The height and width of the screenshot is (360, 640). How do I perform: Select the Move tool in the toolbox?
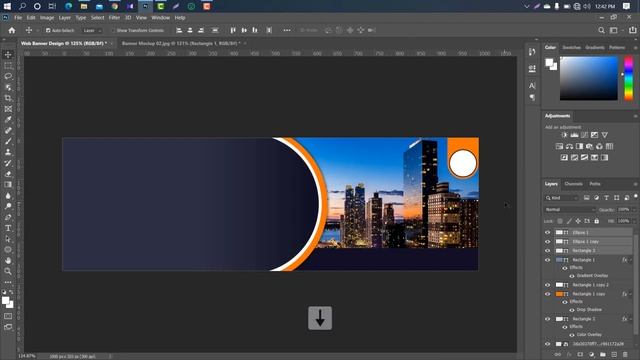(8, 55)
